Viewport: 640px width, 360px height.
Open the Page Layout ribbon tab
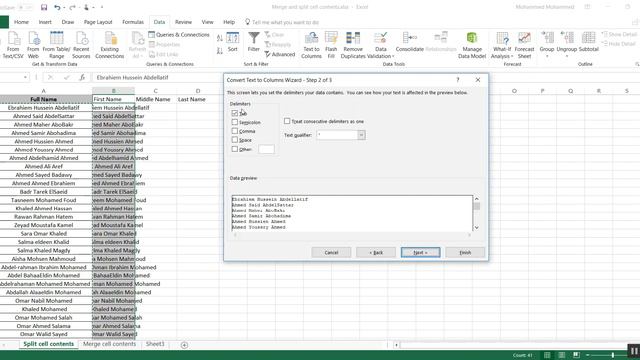(x=98, y=22)
